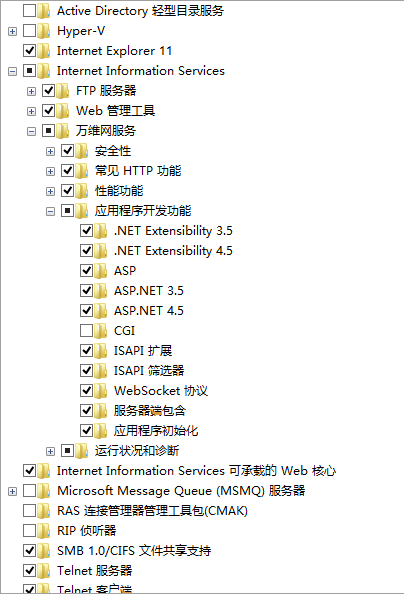The width and height of the screenshot is (404, 594).
Task: Expand Microsoft Message Queue (MSMQ) 服务器
Action: pyautogui.click(x=13, y=491)
